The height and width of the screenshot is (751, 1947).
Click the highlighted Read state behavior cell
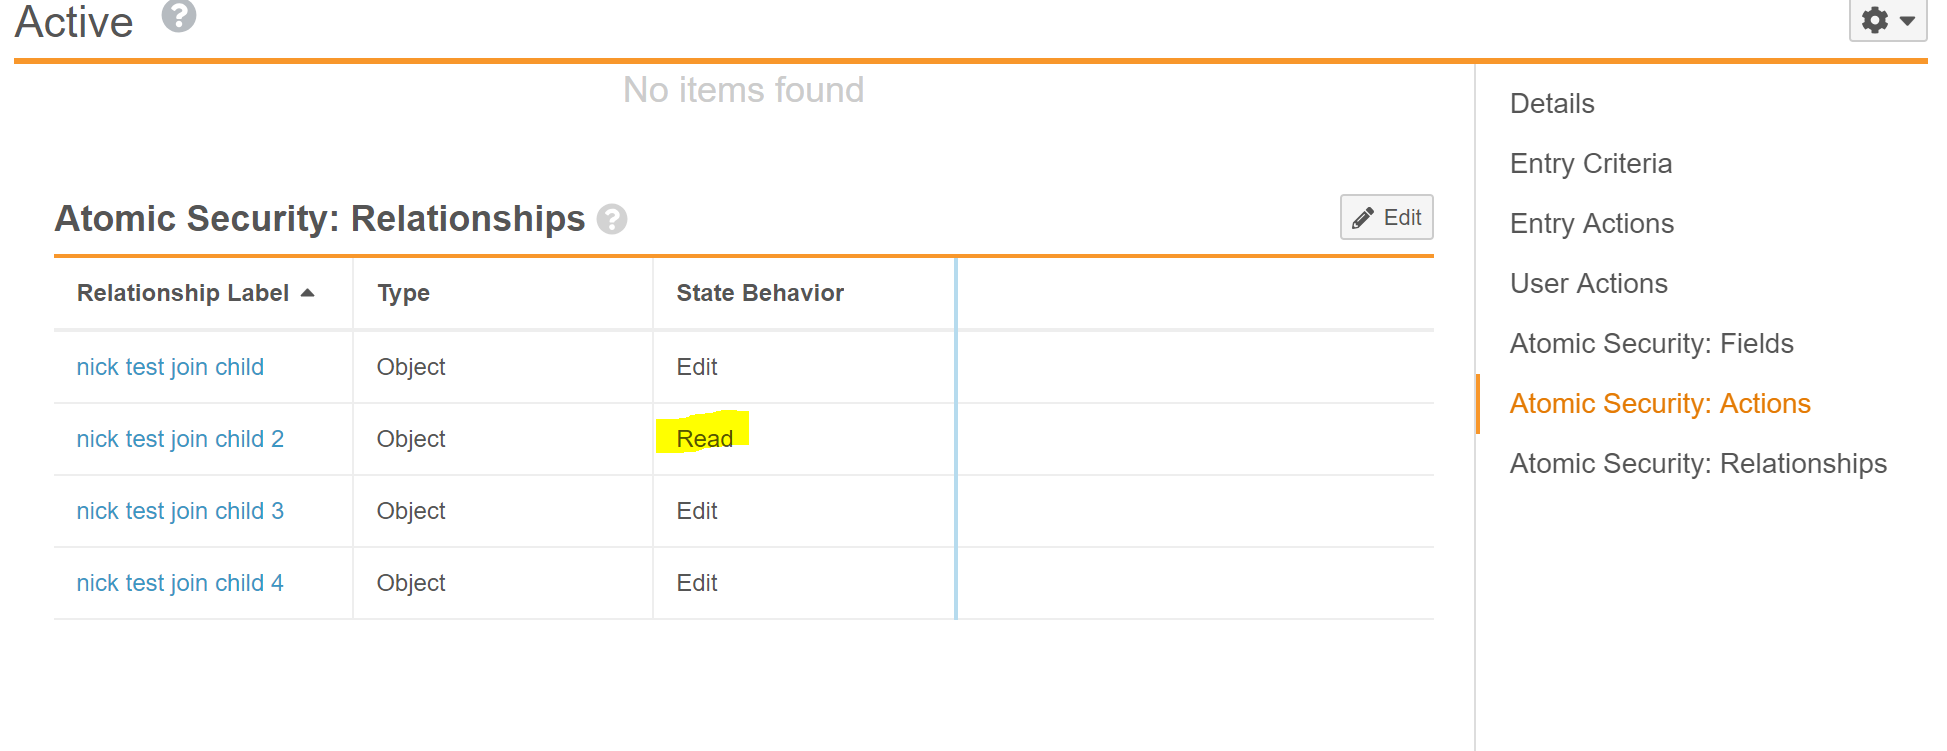(x=704, y=439)
